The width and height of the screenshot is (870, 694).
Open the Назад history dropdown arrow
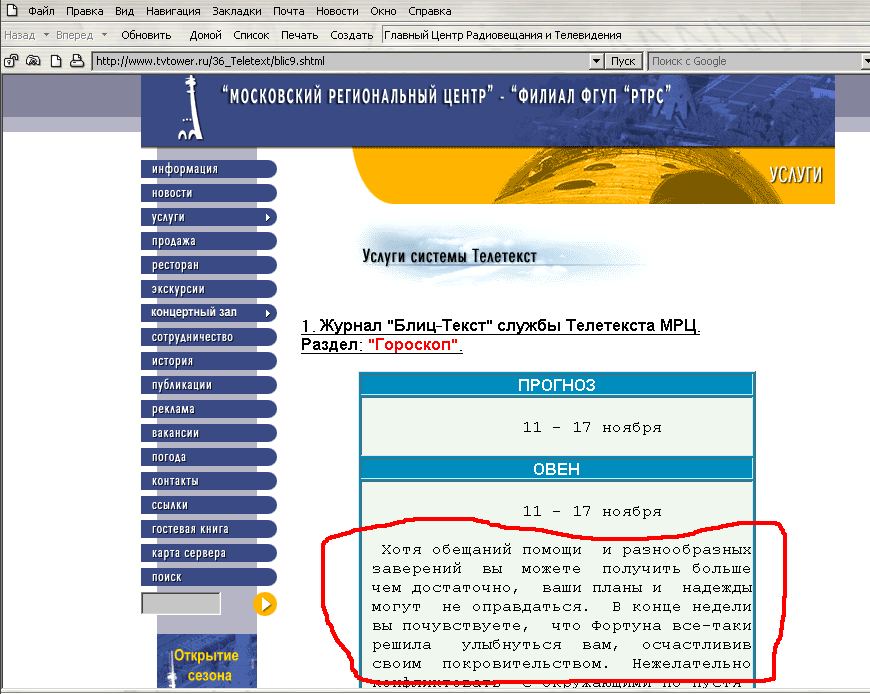(46, 34)
